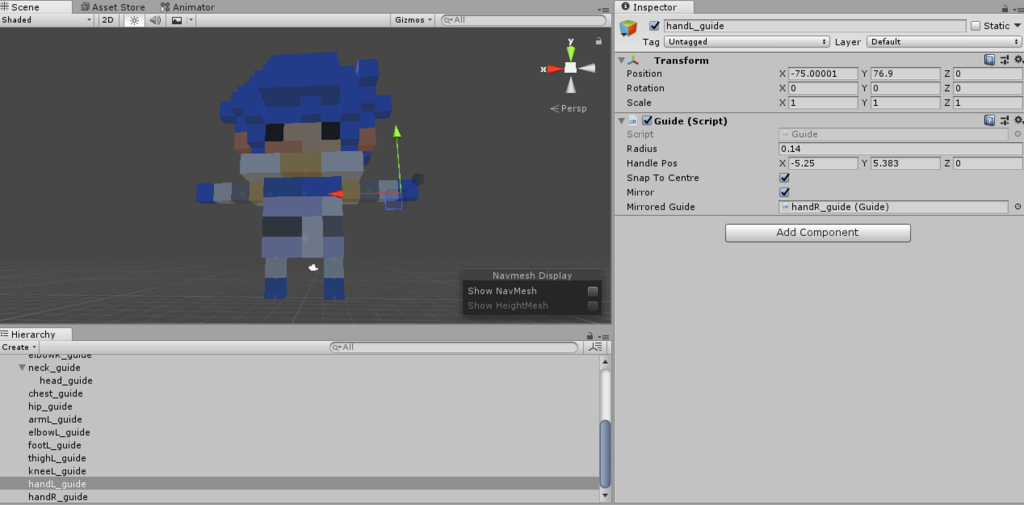Click the Hierarchy search-by-type icon
1024x505 pixels.
(595, 348)
